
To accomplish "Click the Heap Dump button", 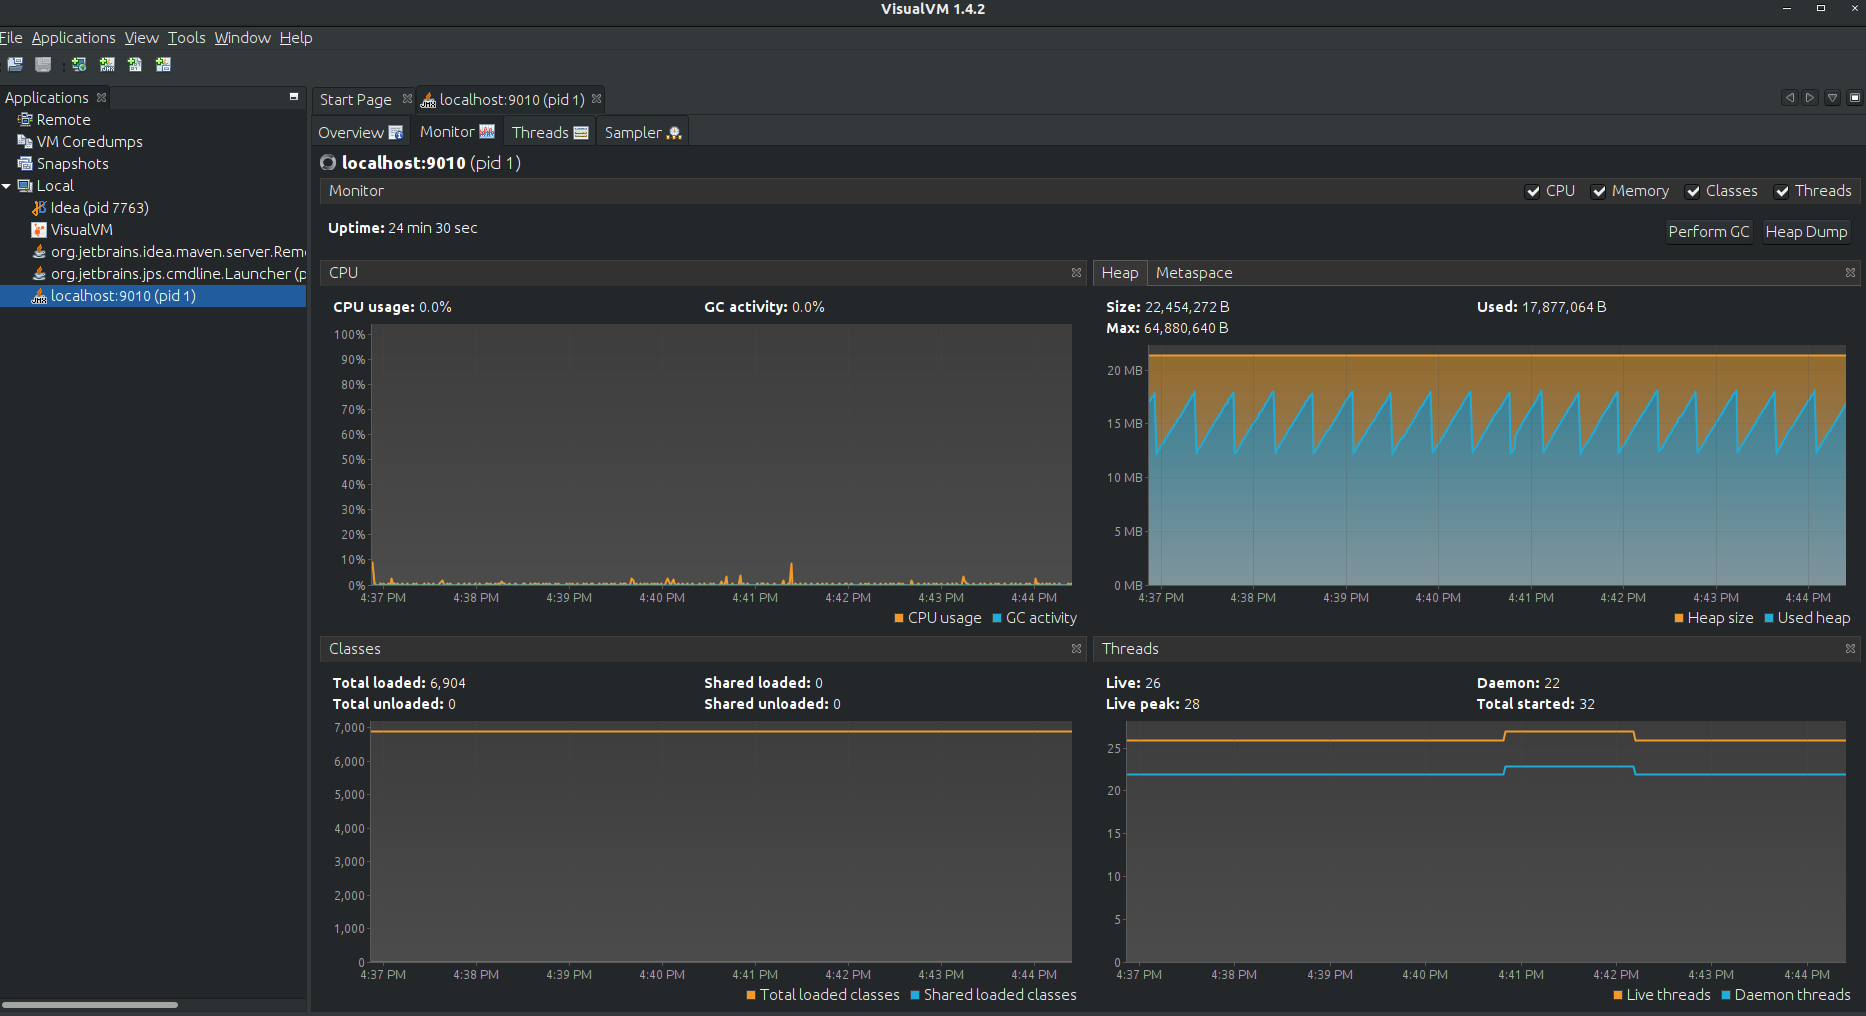I will click(1806, 232).
